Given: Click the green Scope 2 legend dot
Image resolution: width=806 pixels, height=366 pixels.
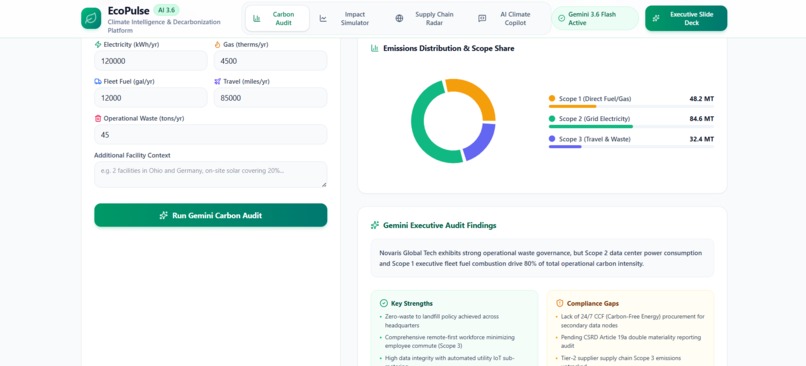Looking at the screenshot, I should [552, 119].
